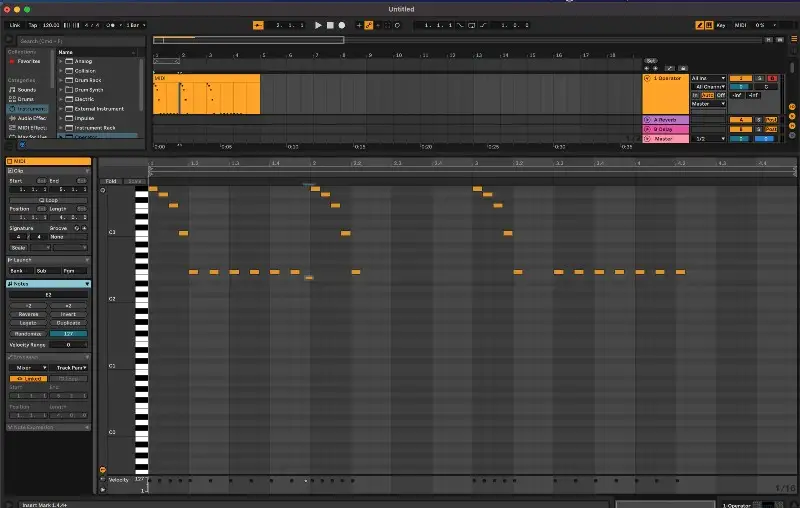800x508 pixels.
Task: Open the envelope Mixer device chooser
Action: [29, 368]
